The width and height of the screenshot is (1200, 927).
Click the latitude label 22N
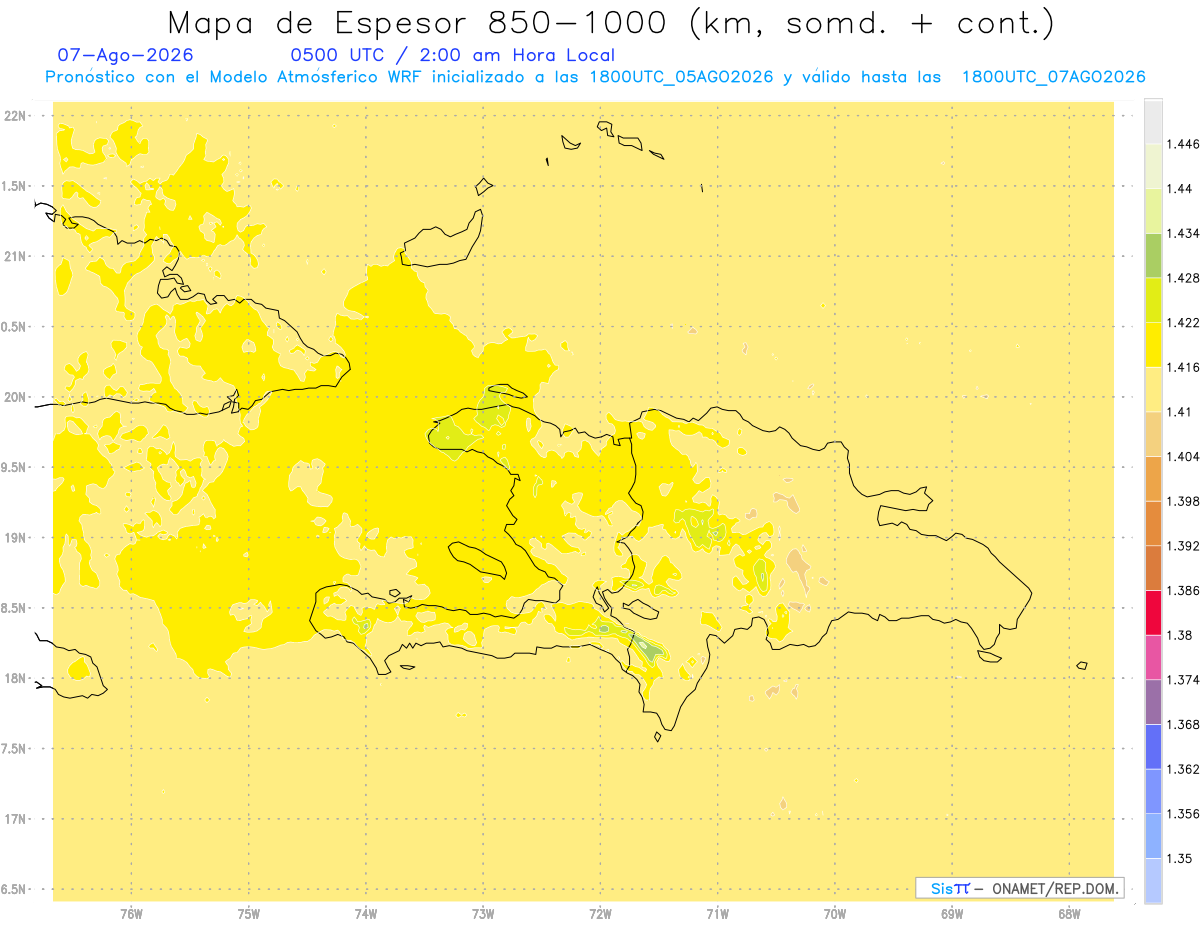(16, 115)
